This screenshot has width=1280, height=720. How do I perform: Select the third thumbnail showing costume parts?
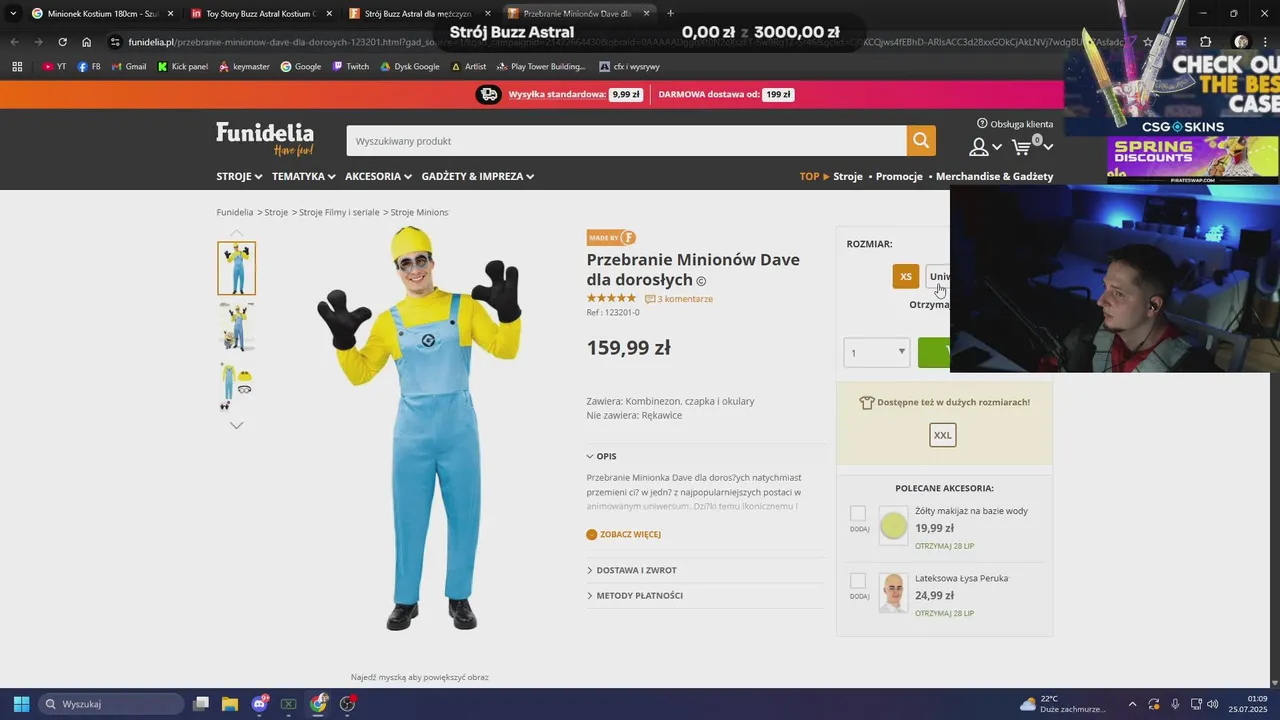pyautogui.click(x=237, y=385)
